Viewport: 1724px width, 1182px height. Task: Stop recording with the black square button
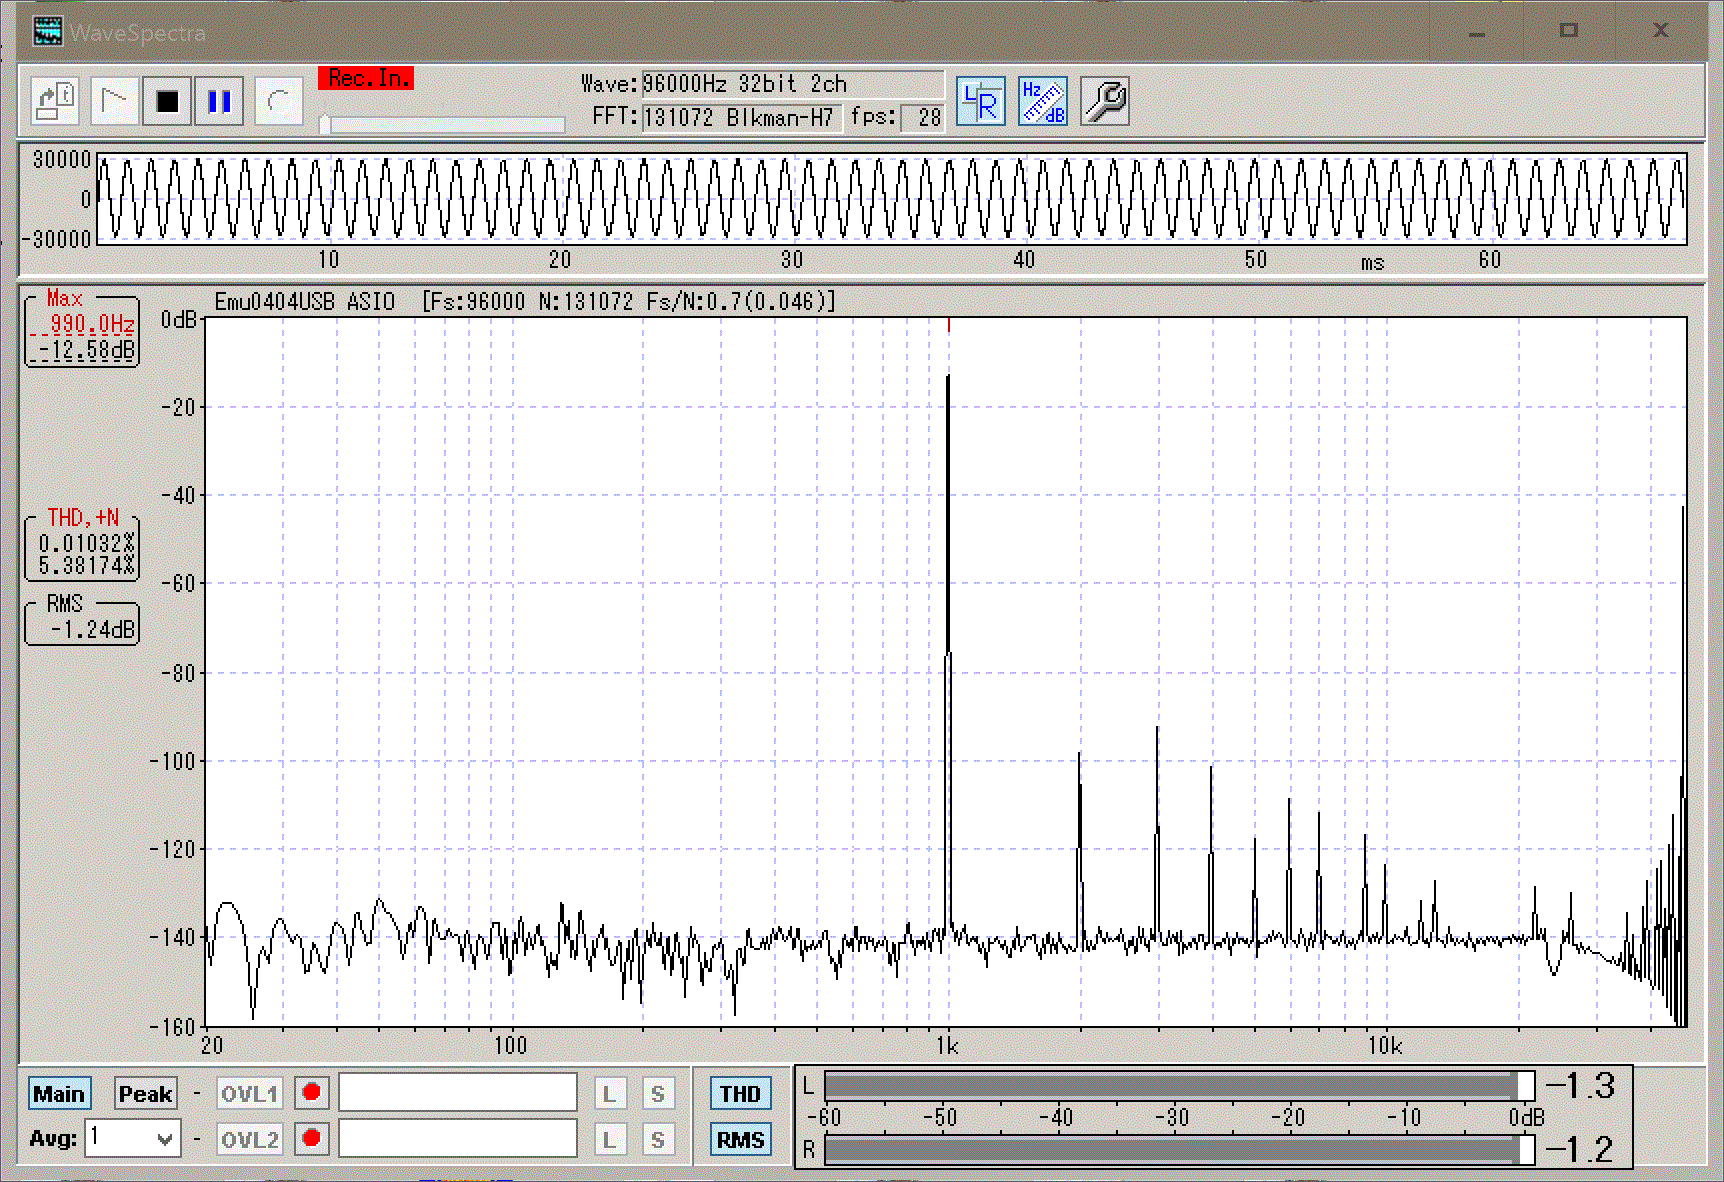(167, 101)
